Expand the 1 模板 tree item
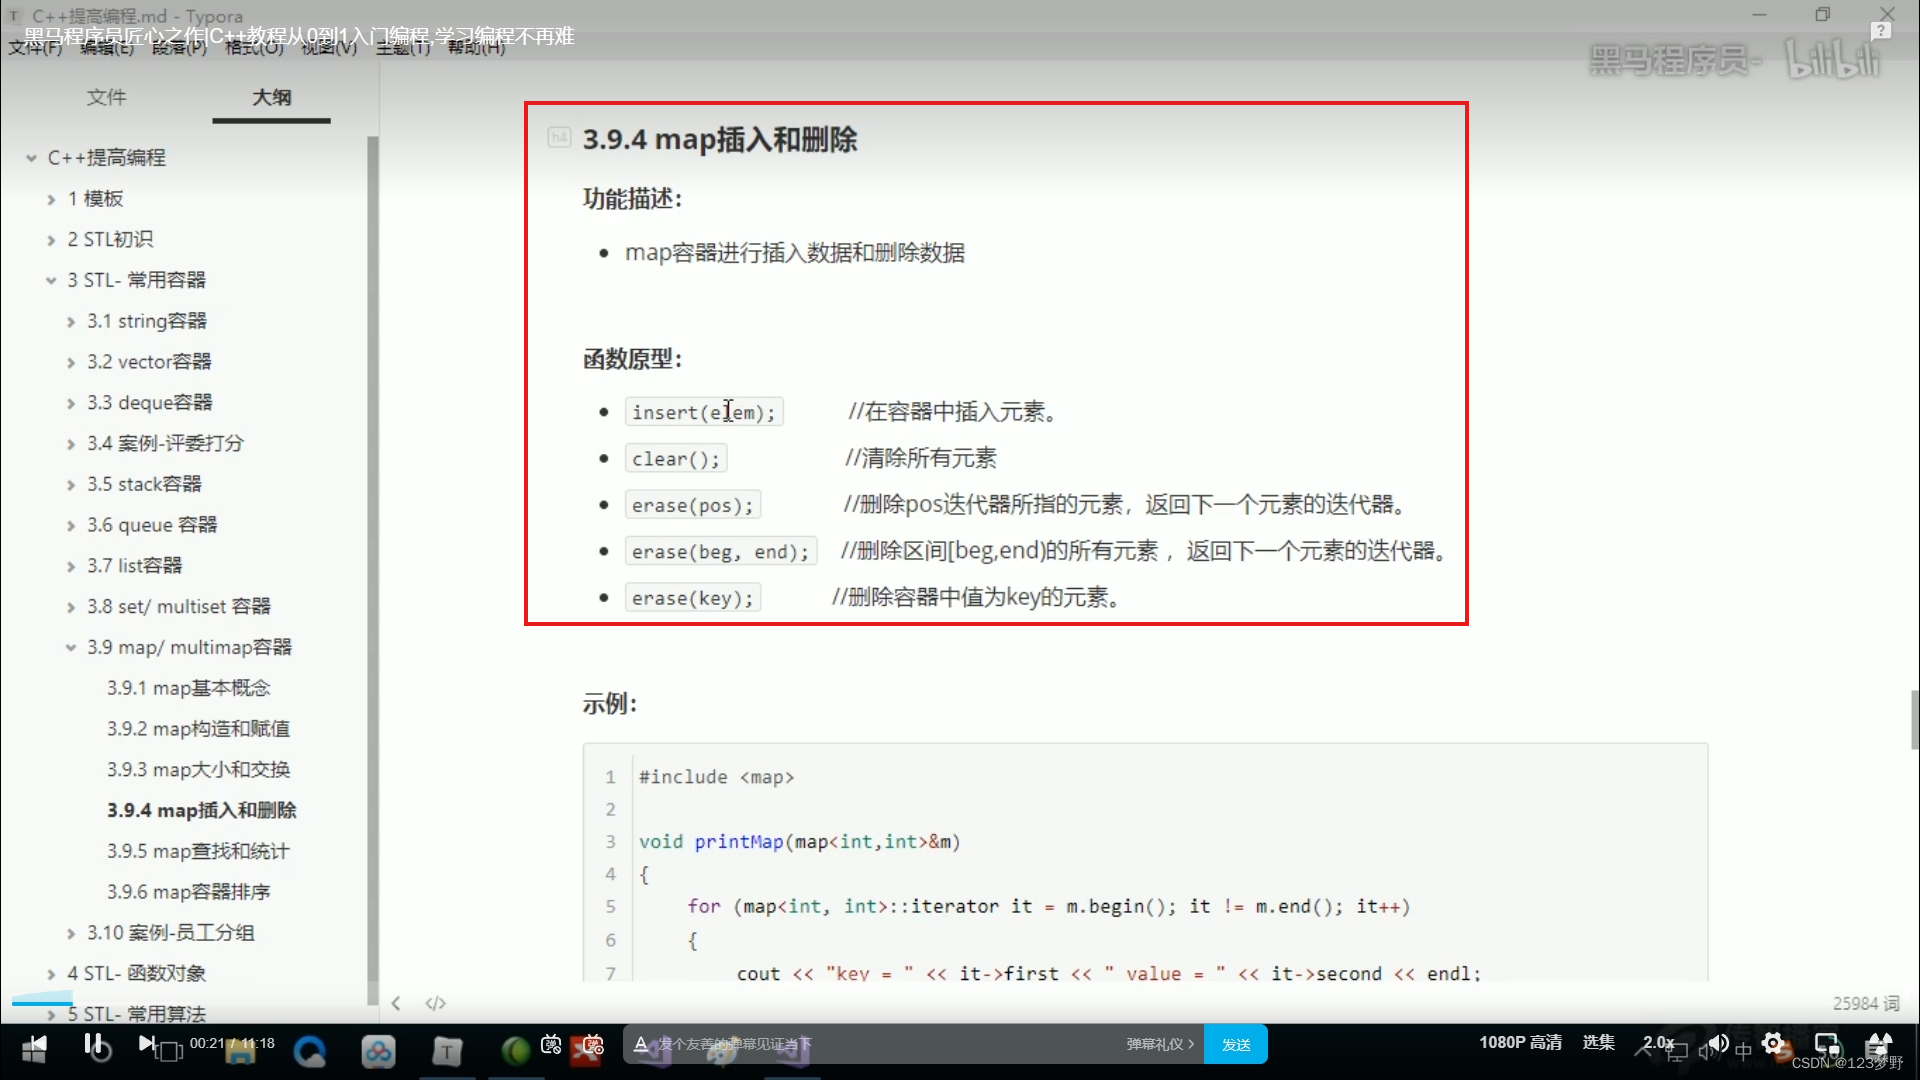 pyautogui.click(x=52, y=198)
